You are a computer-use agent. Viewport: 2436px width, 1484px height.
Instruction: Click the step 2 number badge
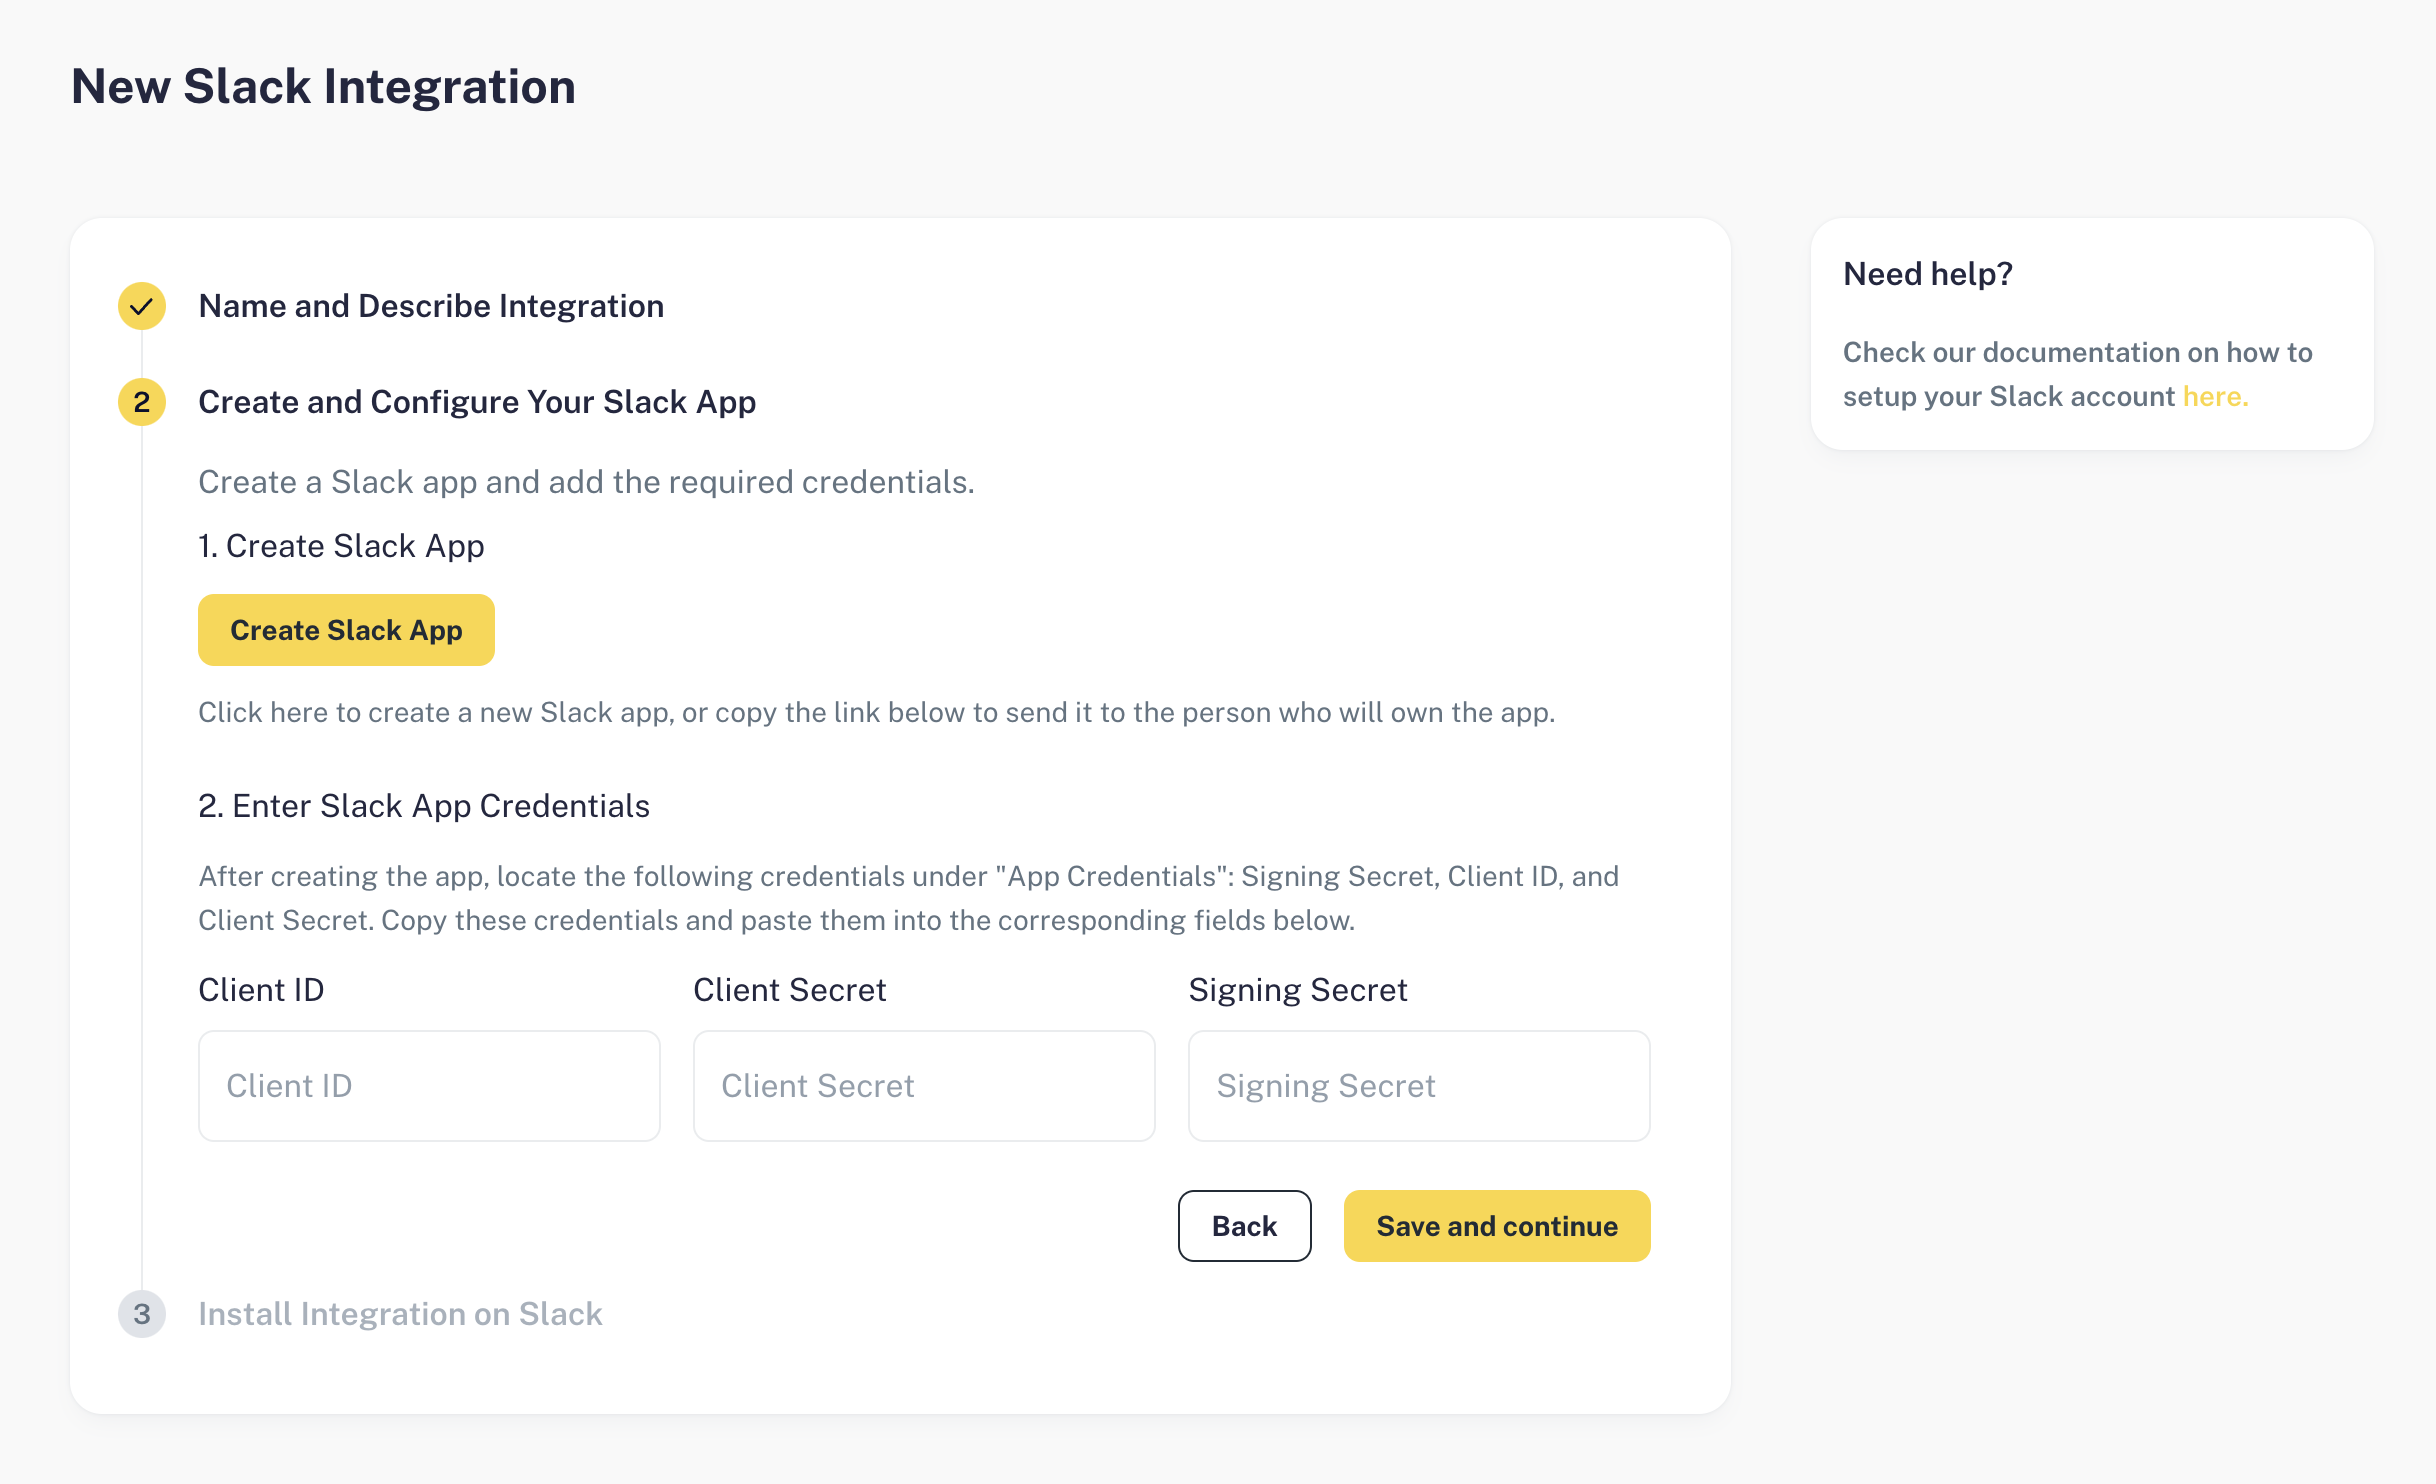point(142,402)
